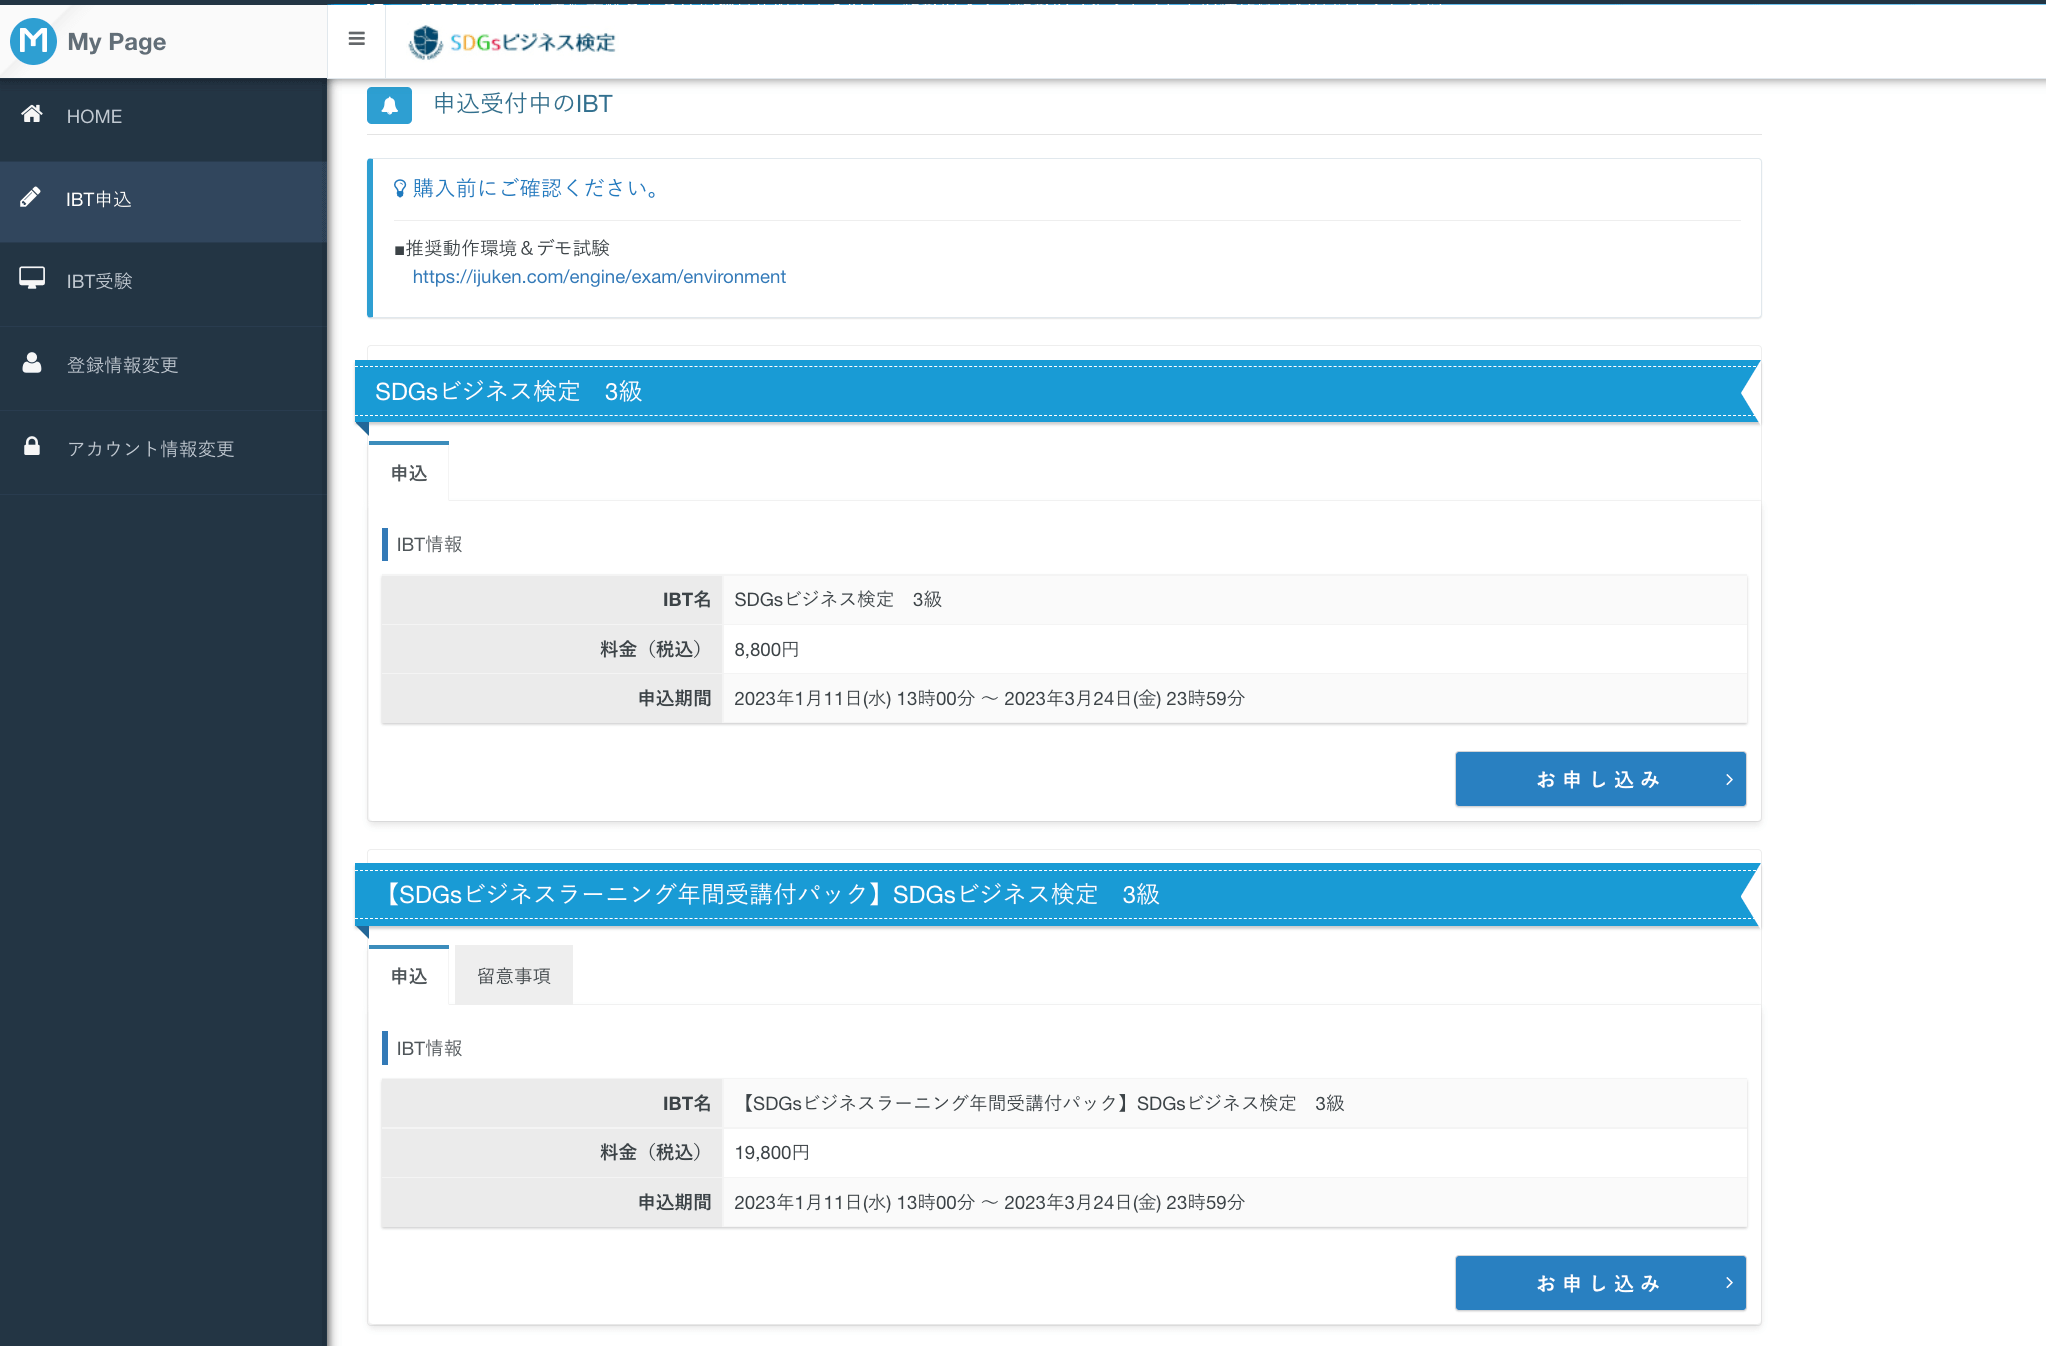Click the chevron arrow on the 8,800円 お申し込み button
The image size is (2046, 1346).
click(x=1729, y=780)
